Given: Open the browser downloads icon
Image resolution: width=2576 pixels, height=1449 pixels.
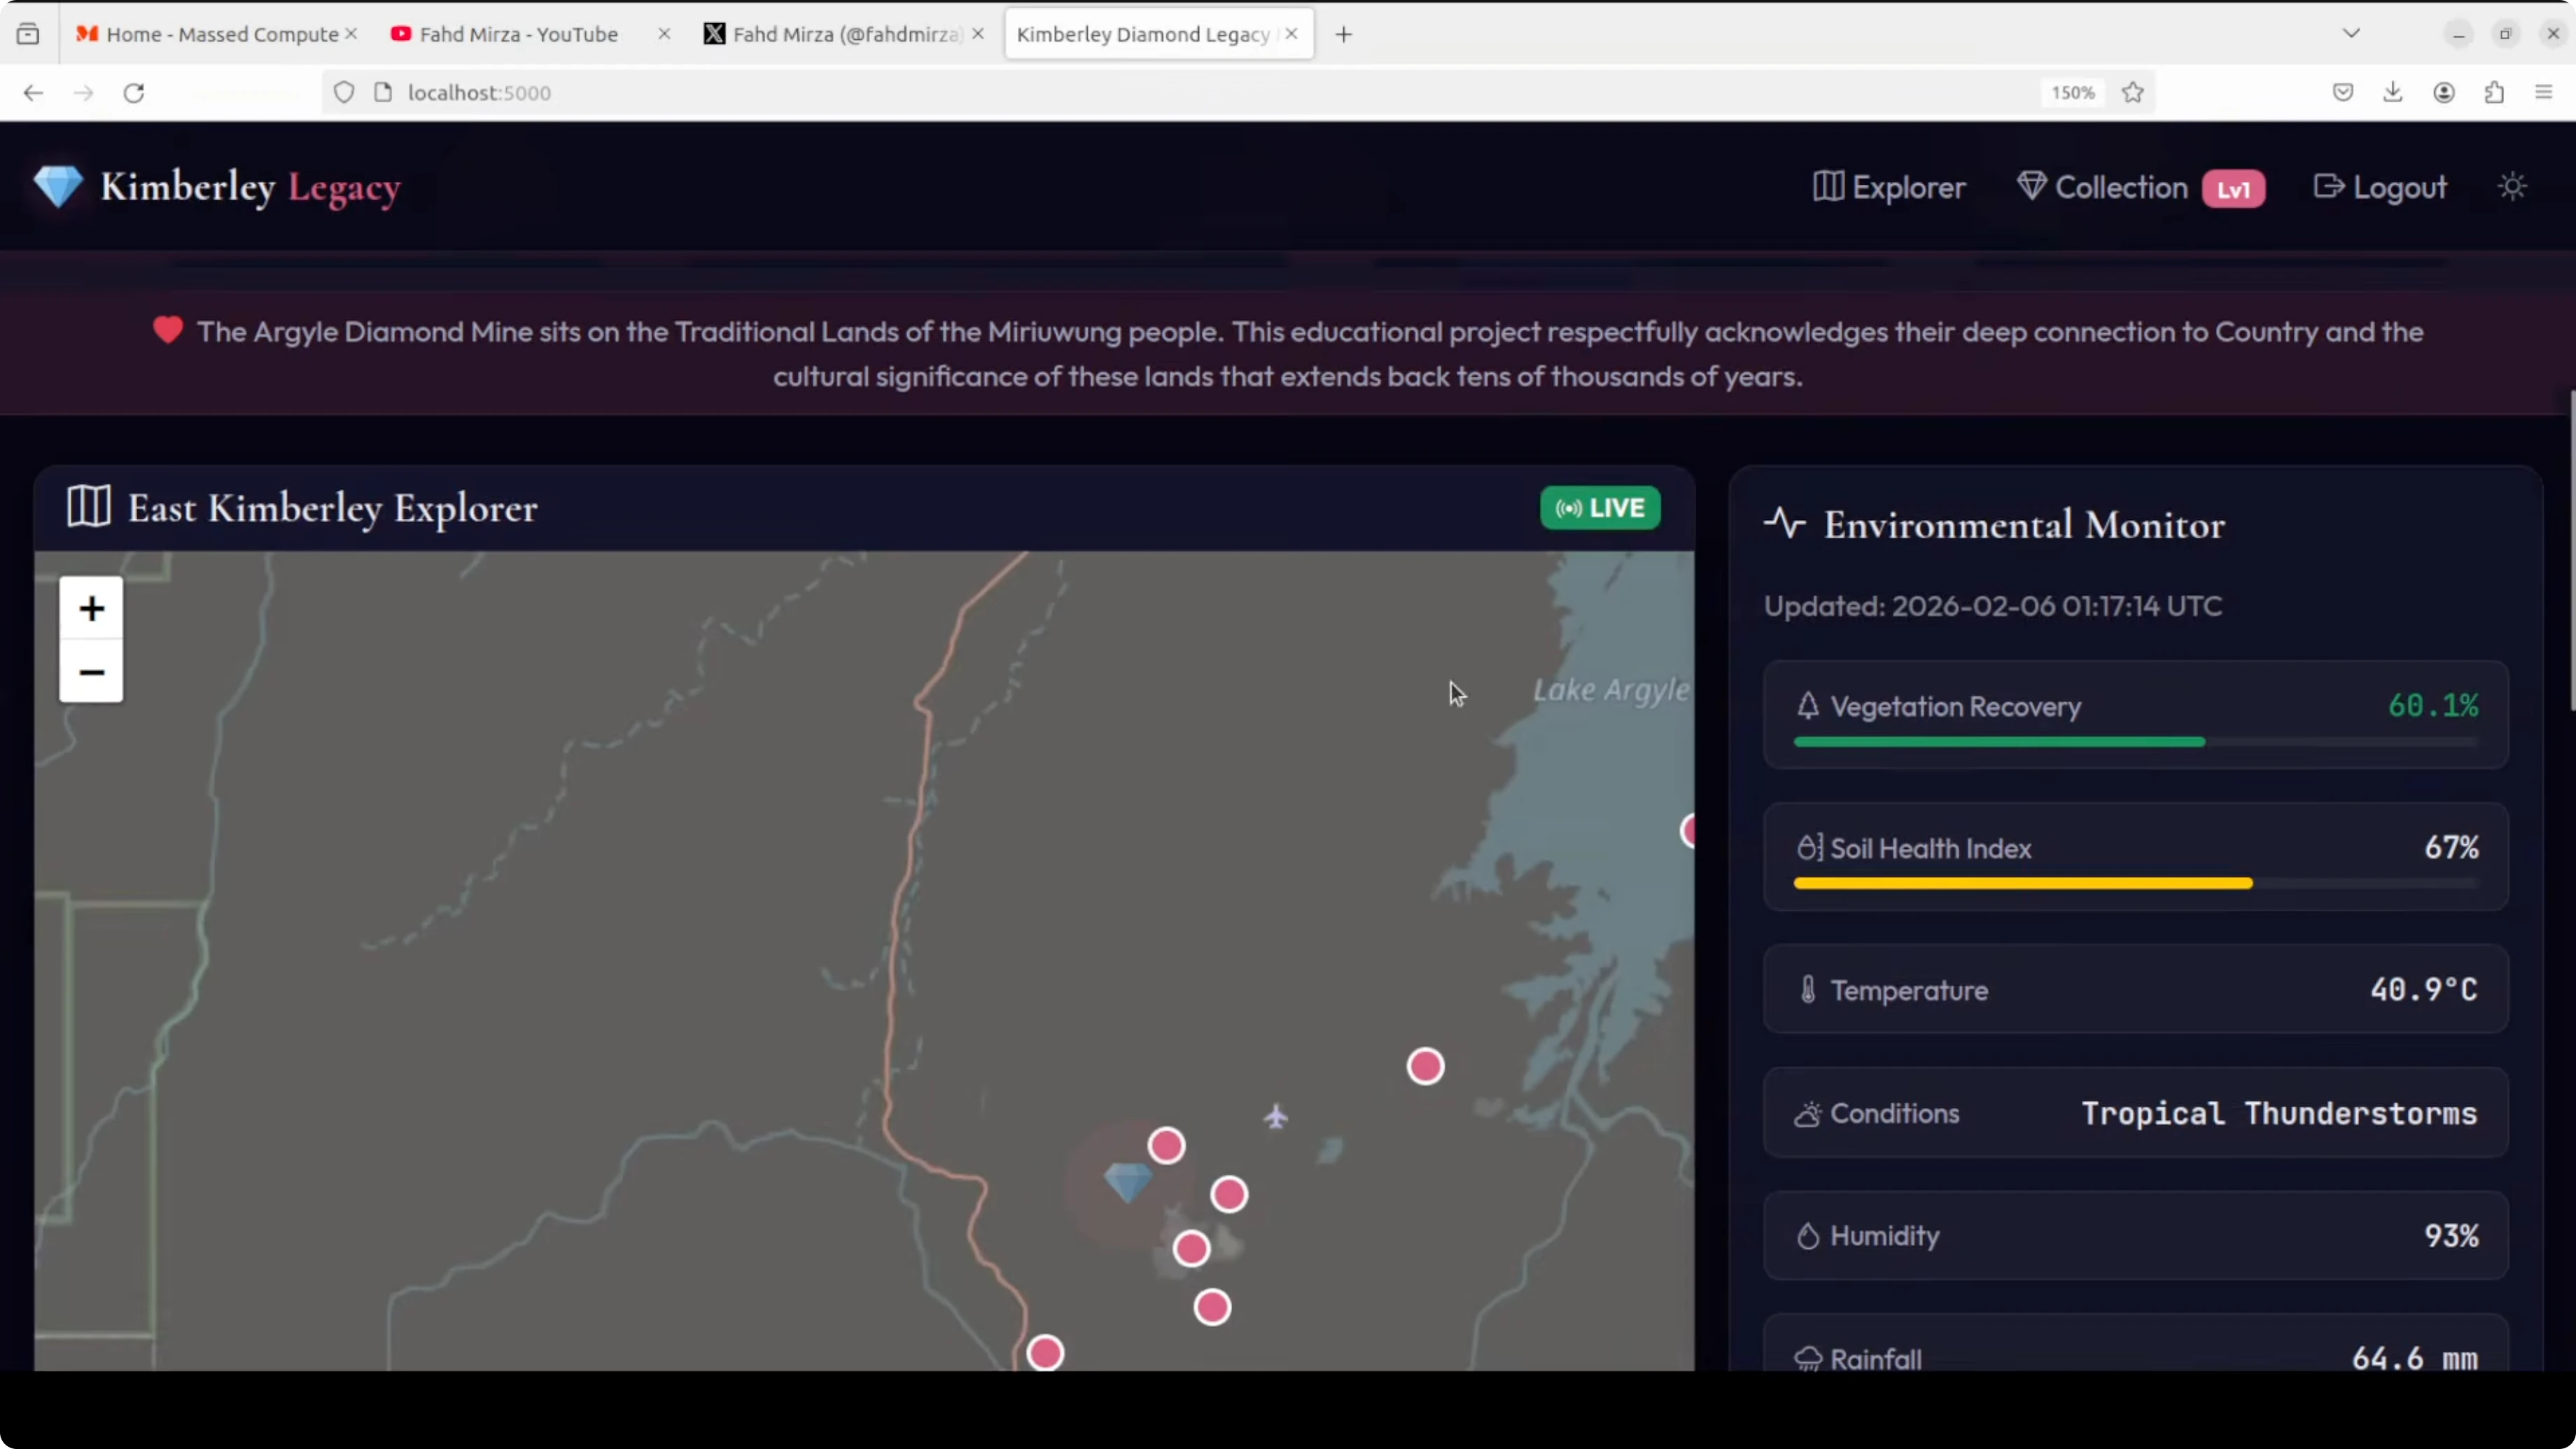Looking at the screenshot, I should (x=2393, y=92).
